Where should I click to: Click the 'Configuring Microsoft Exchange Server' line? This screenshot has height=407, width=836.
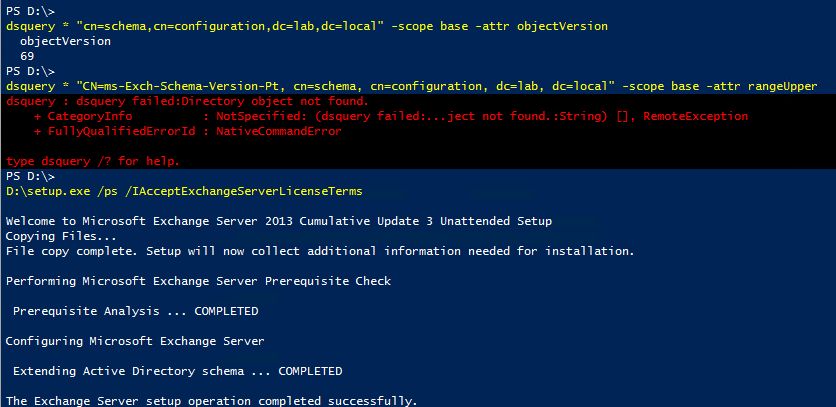tap(135, 340)
